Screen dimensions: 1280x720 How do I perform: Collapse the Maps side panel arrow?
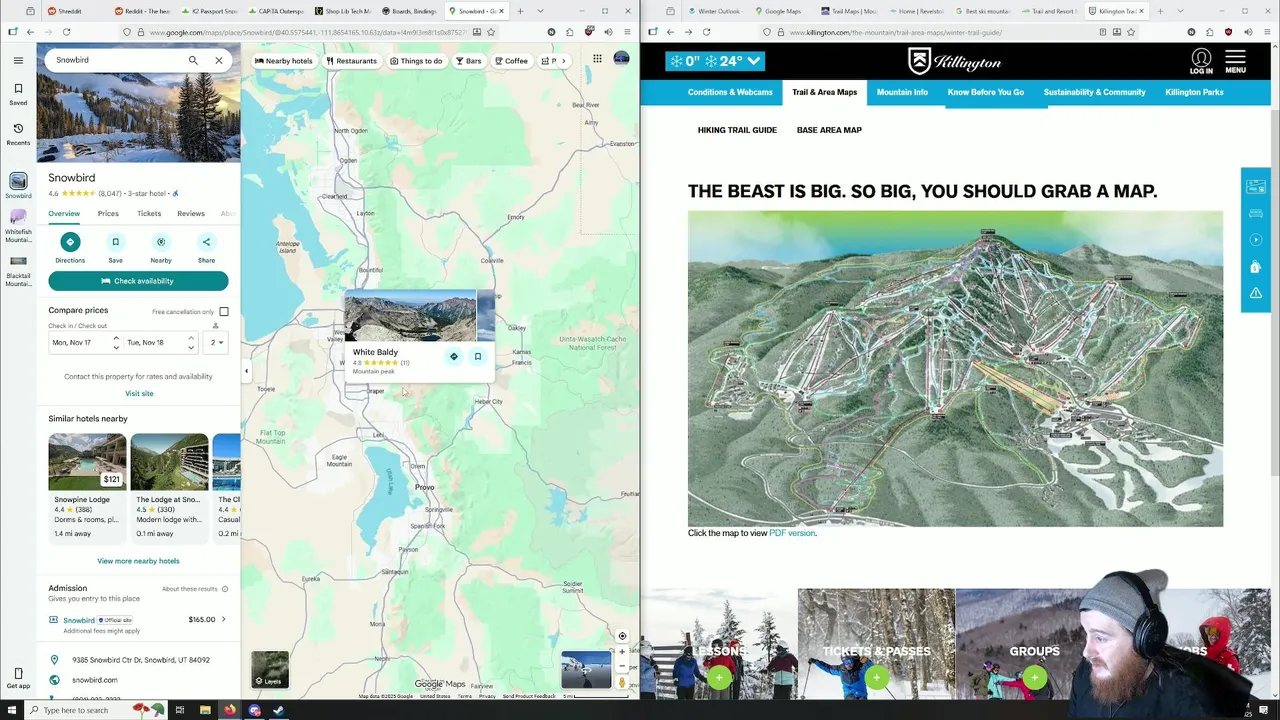pos(246,371)
